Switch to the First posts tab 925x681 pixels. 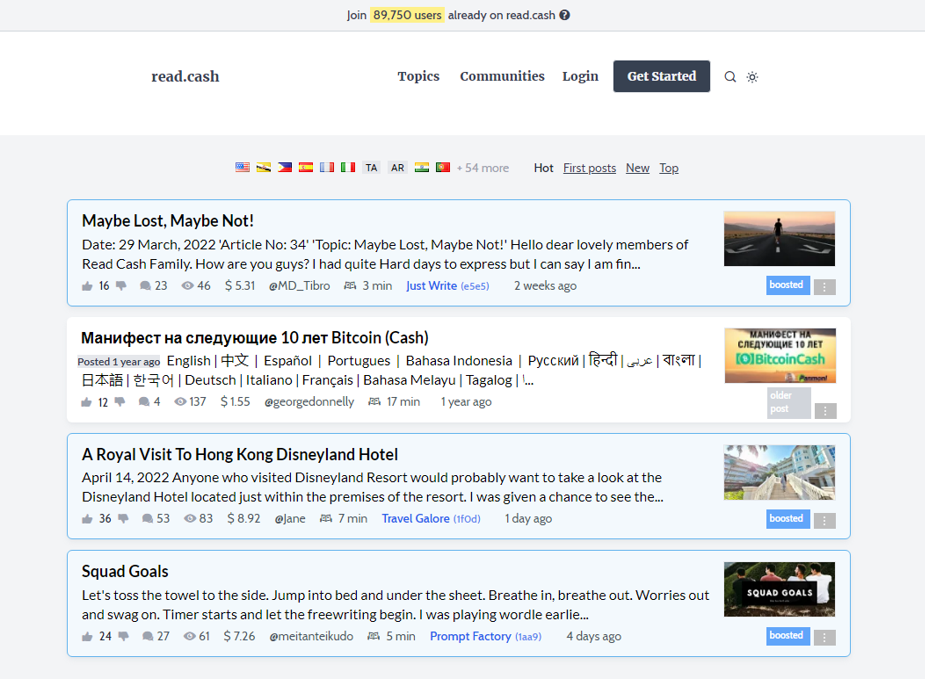[x=589, y=168]
